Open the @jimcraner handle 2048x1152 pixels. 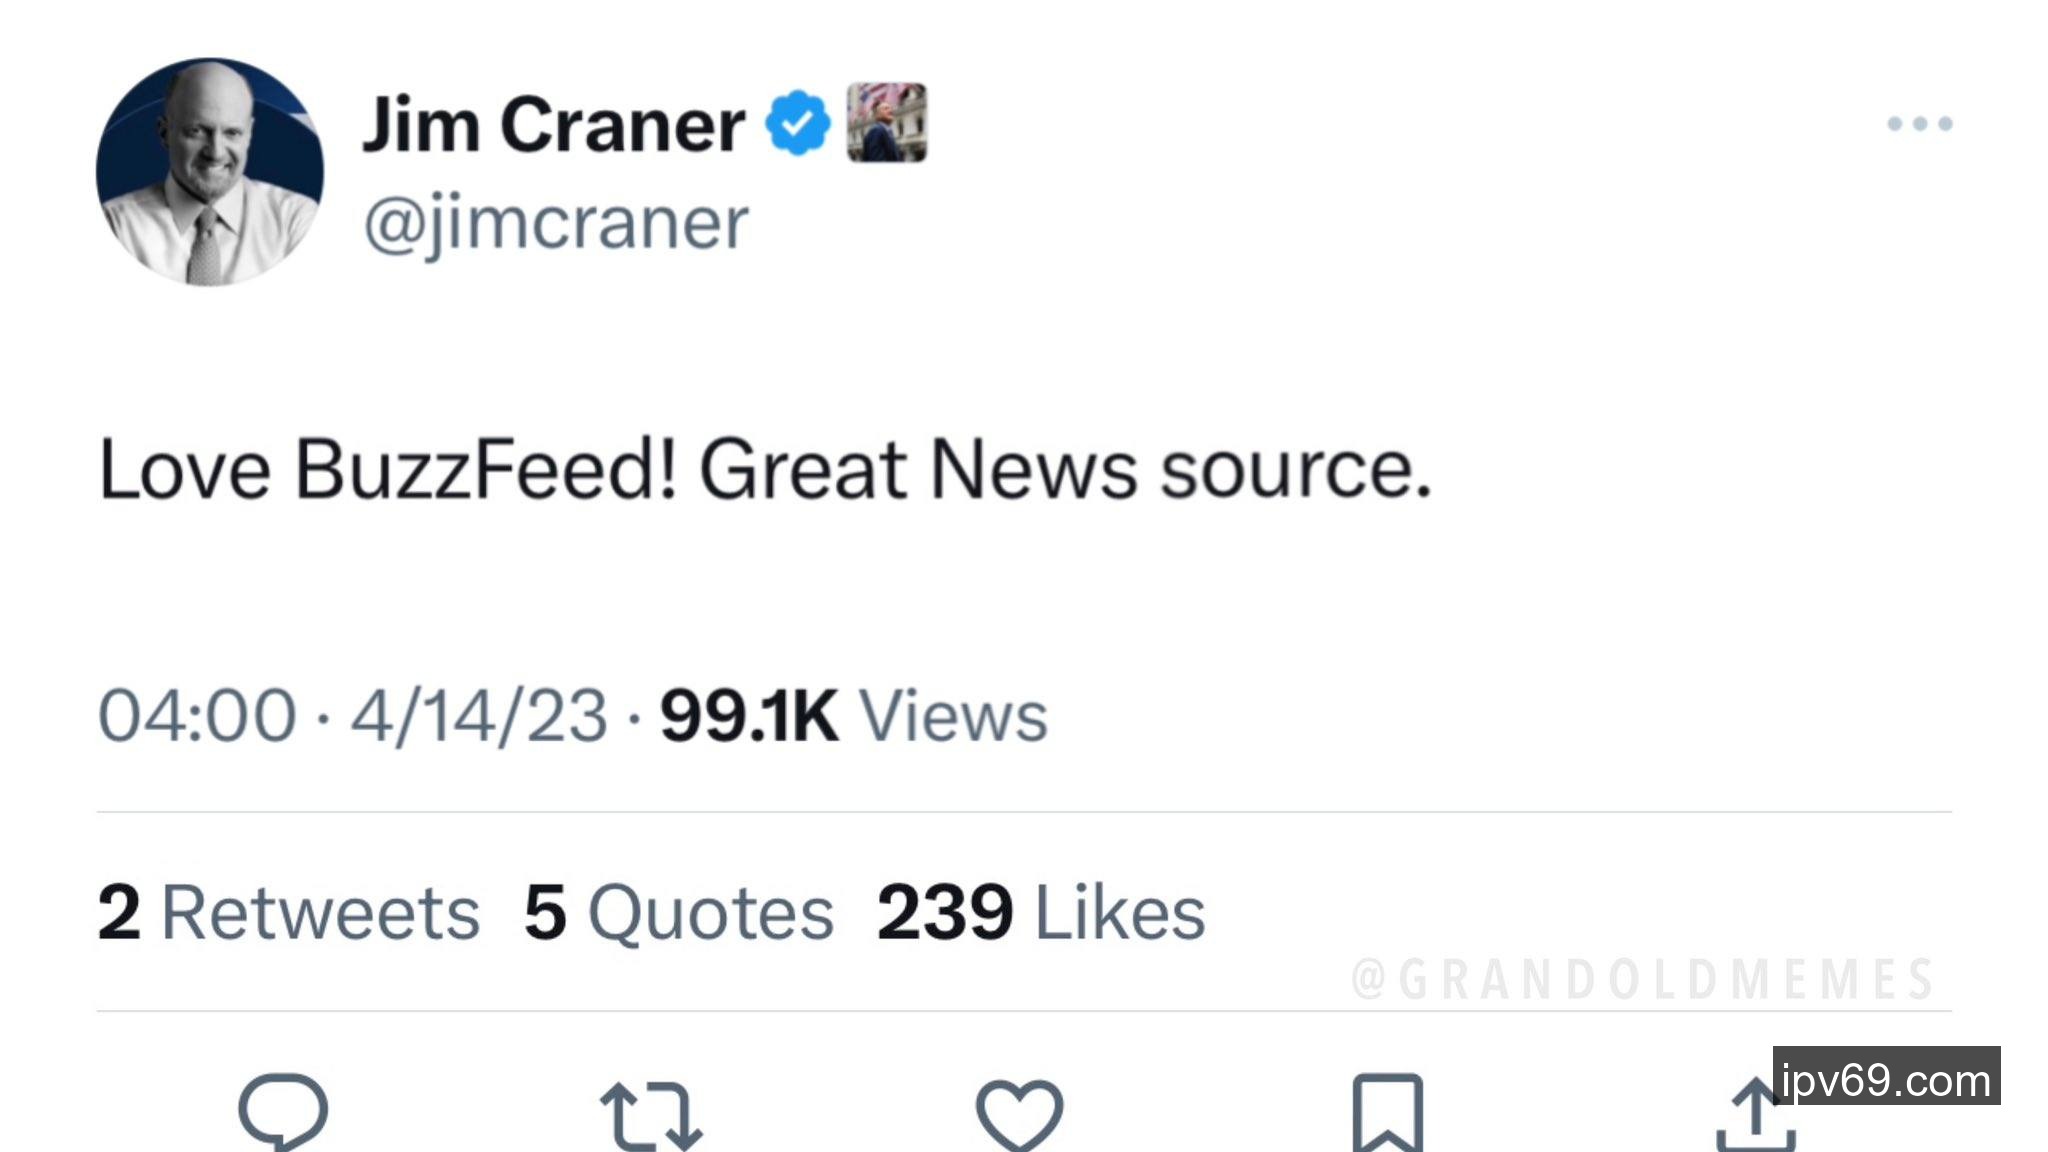pos(556,223)
